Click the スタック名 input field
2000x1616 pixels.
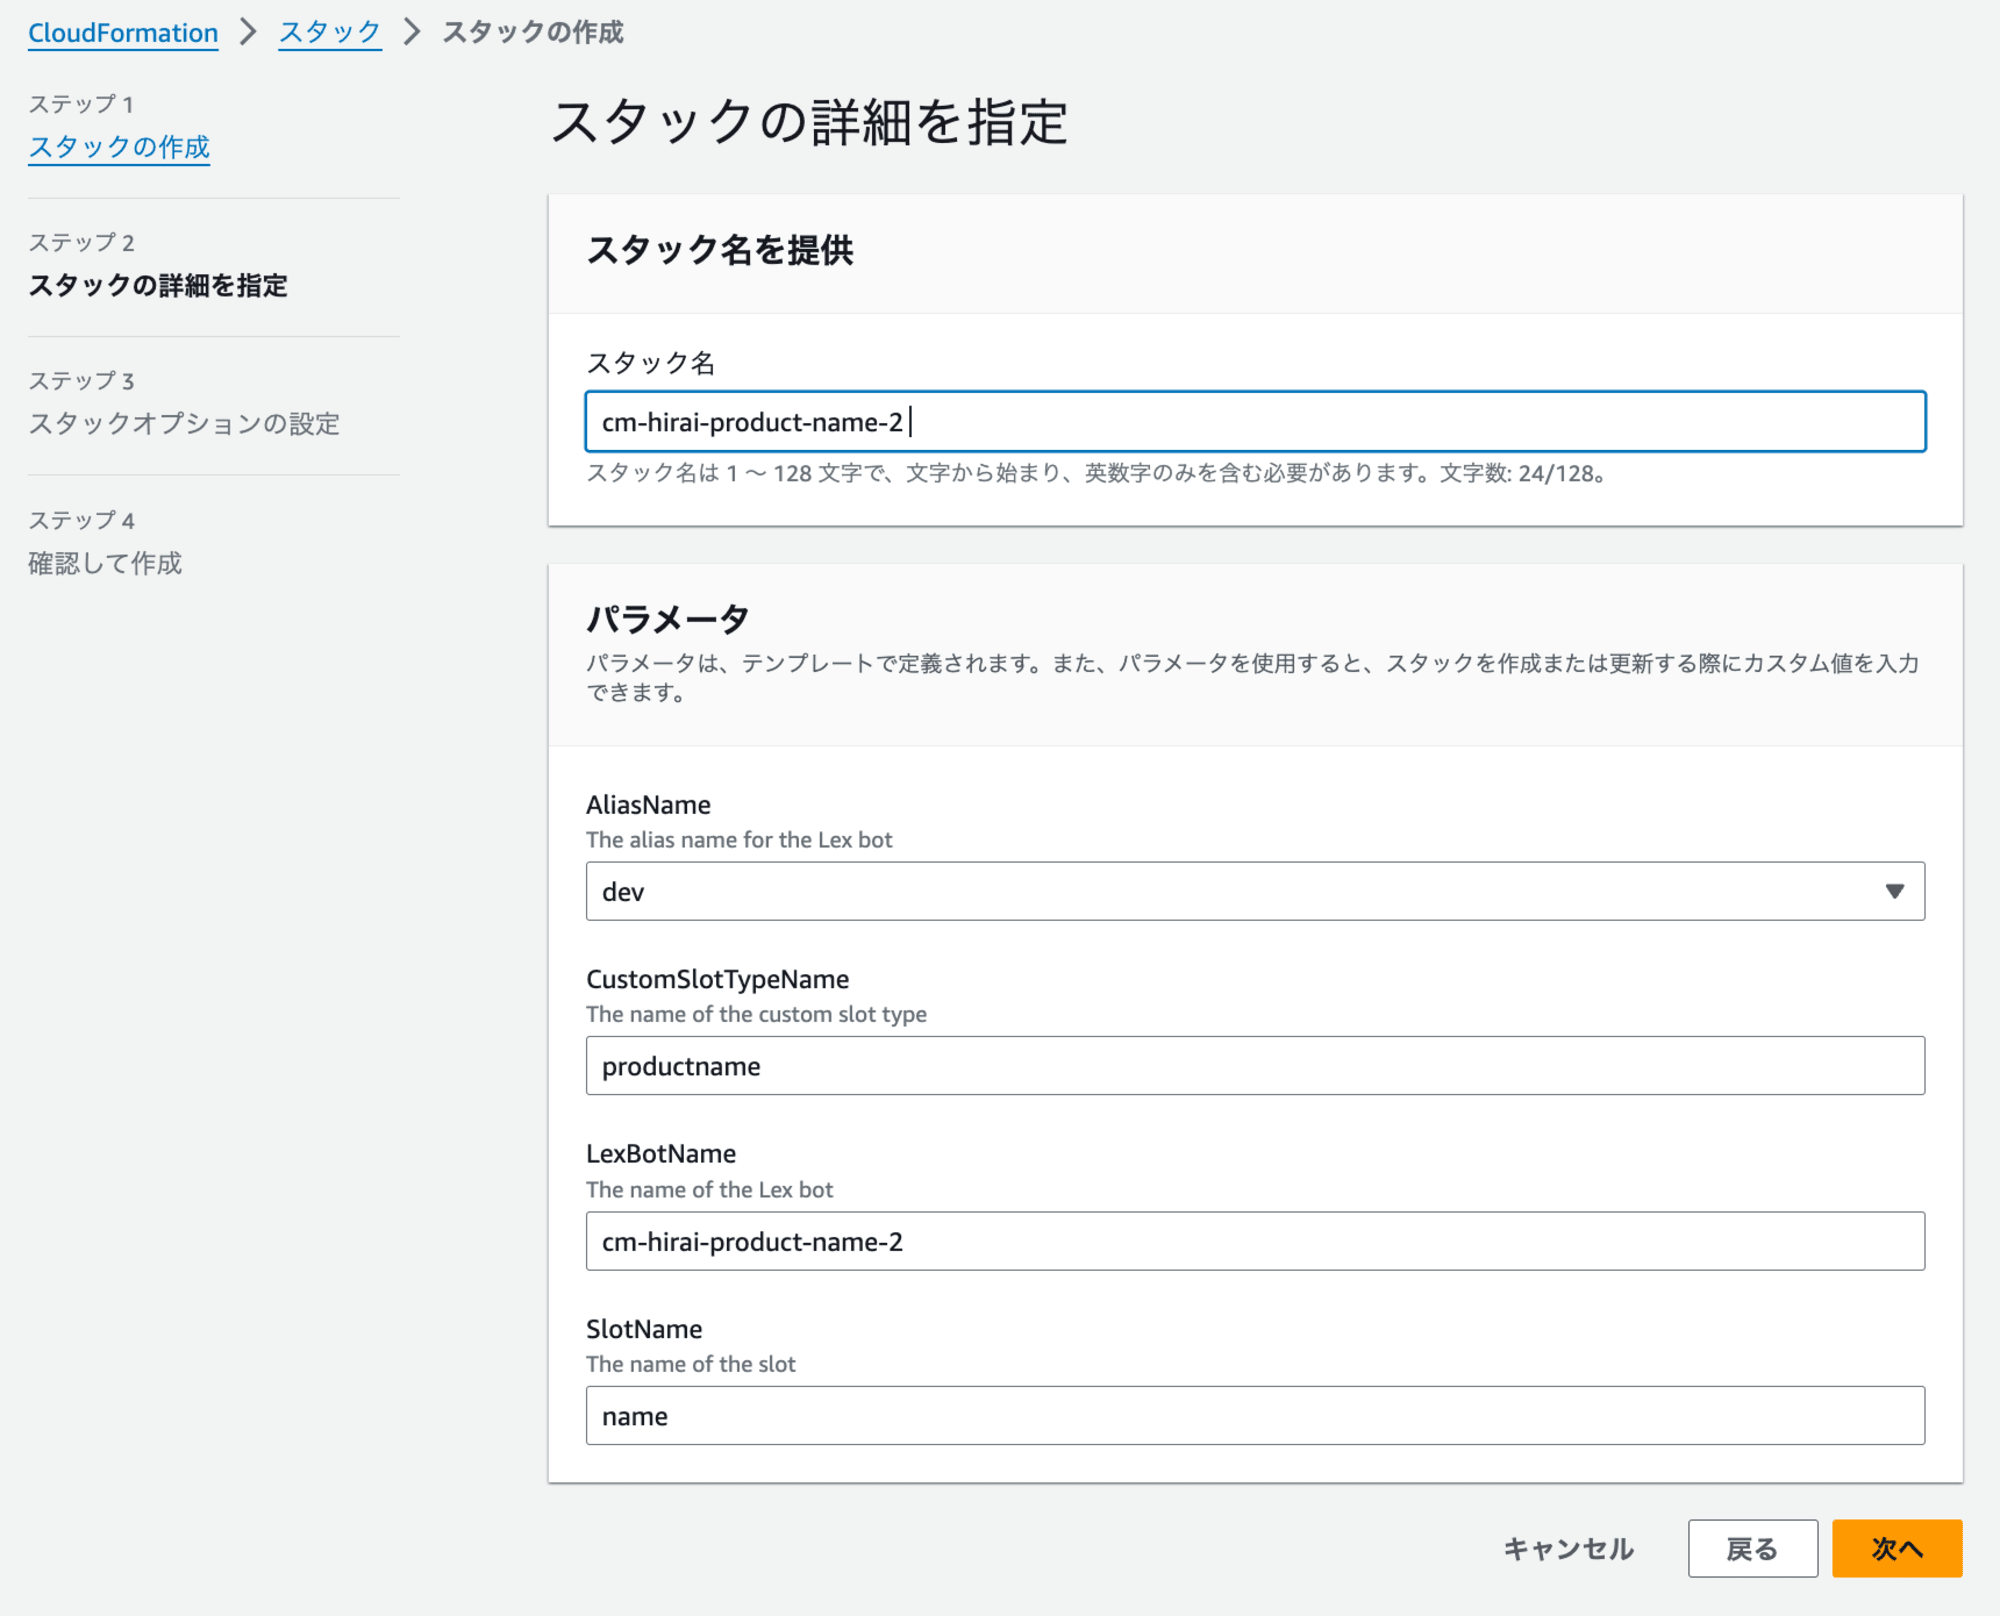1255,421
